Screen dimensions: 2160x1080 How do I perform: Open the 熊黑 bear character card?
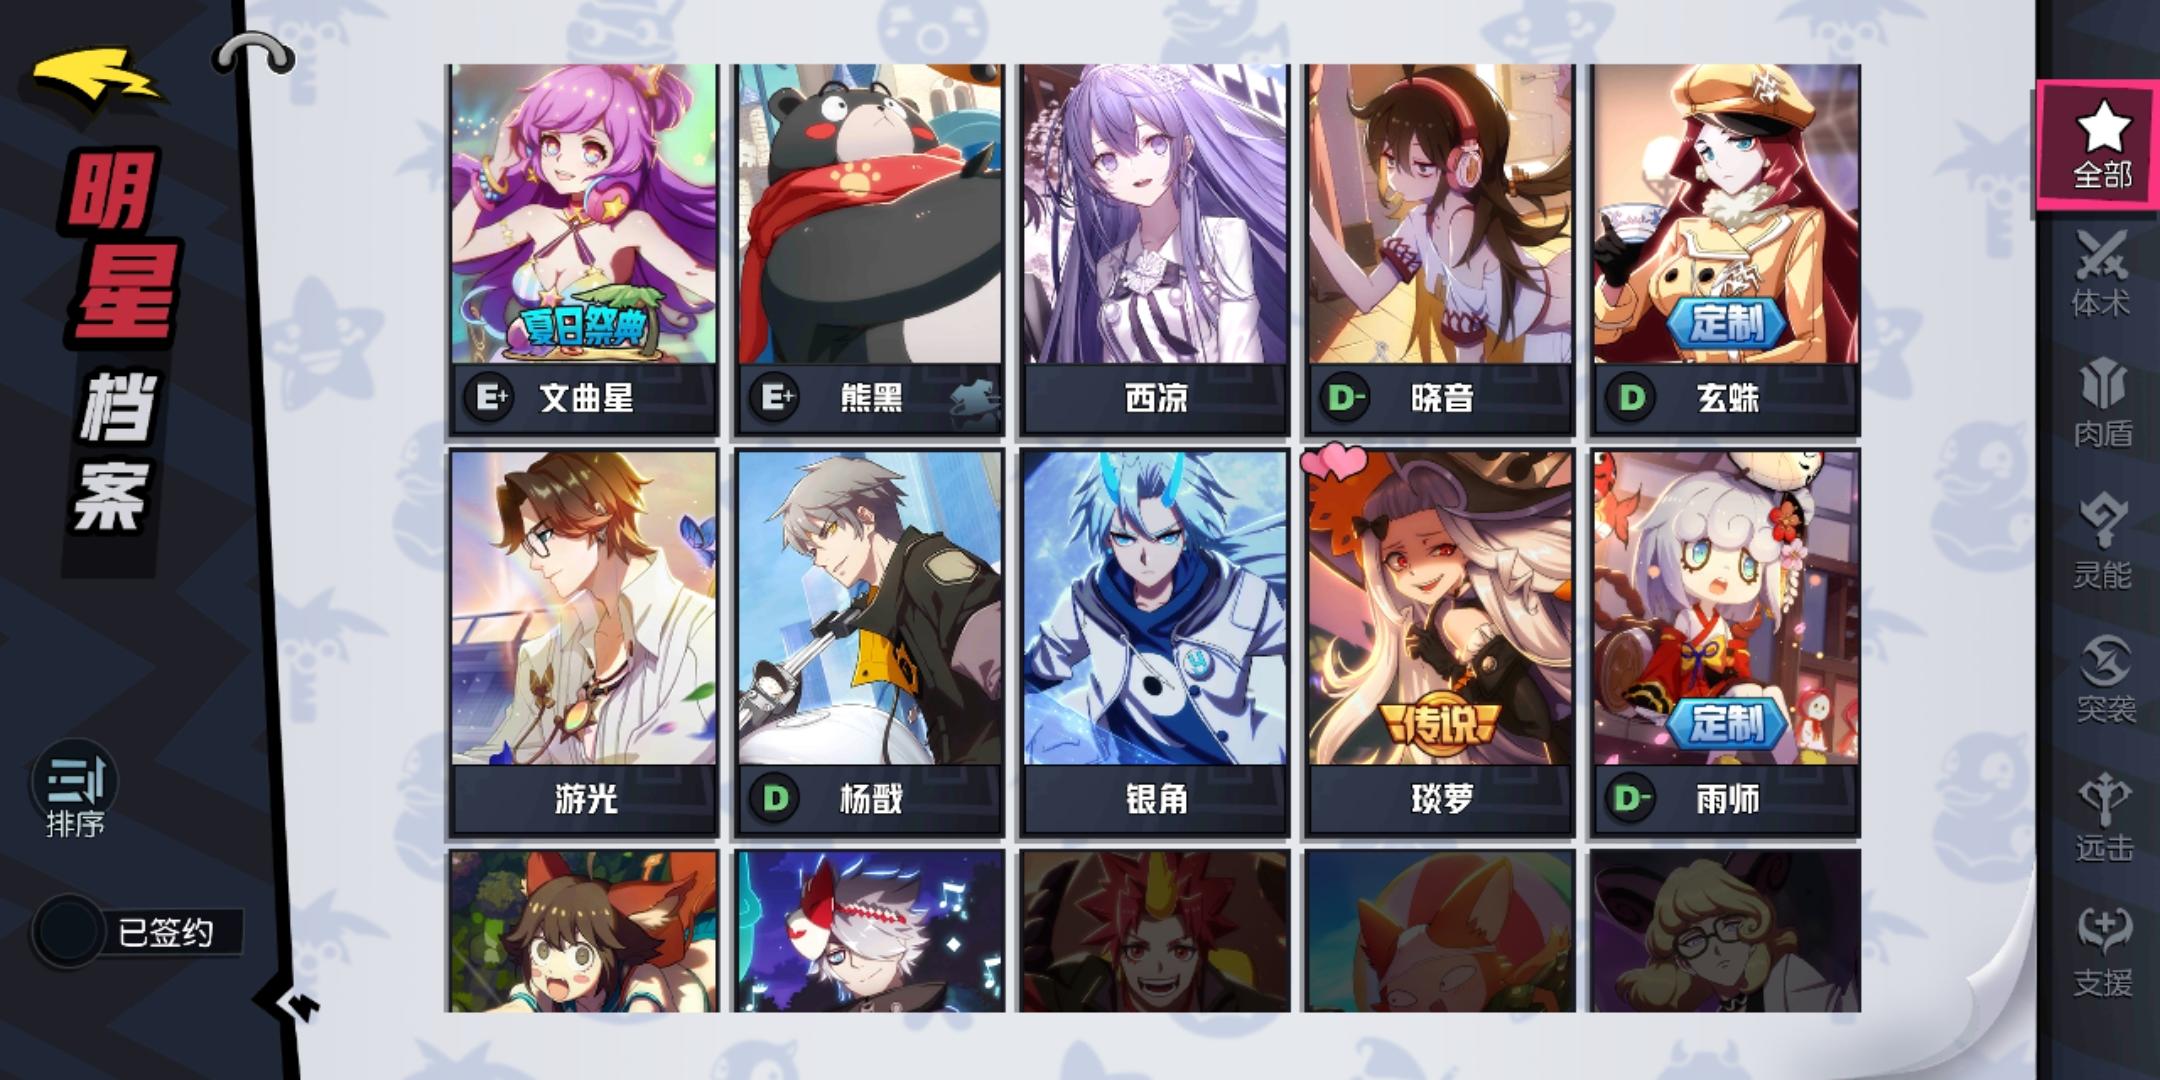point(869,250)
